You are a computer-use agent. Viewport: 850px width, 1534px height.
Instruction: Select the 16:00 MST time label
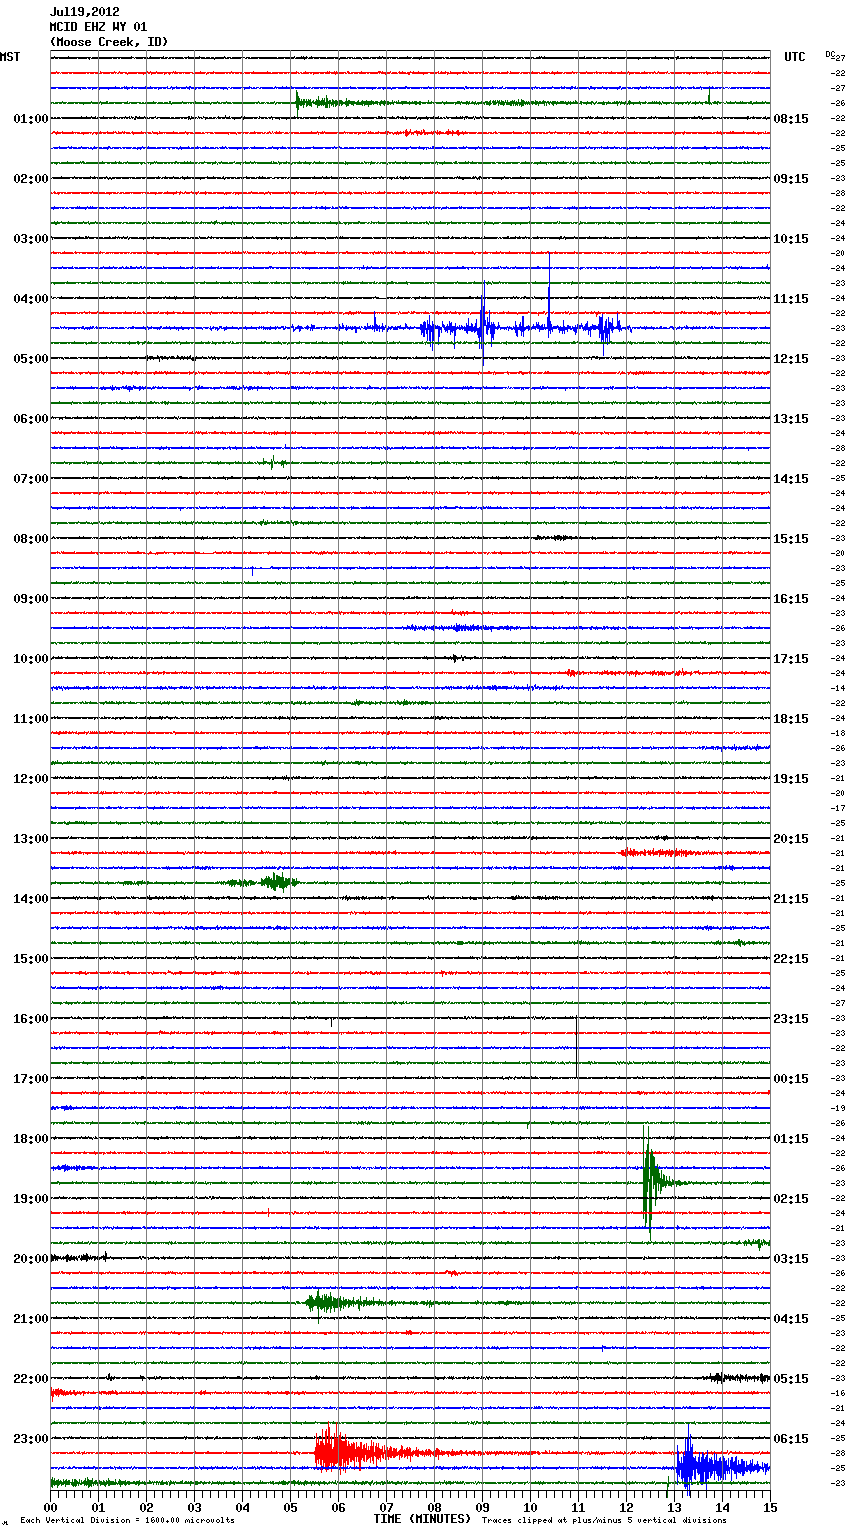[x=31, y=1019]
